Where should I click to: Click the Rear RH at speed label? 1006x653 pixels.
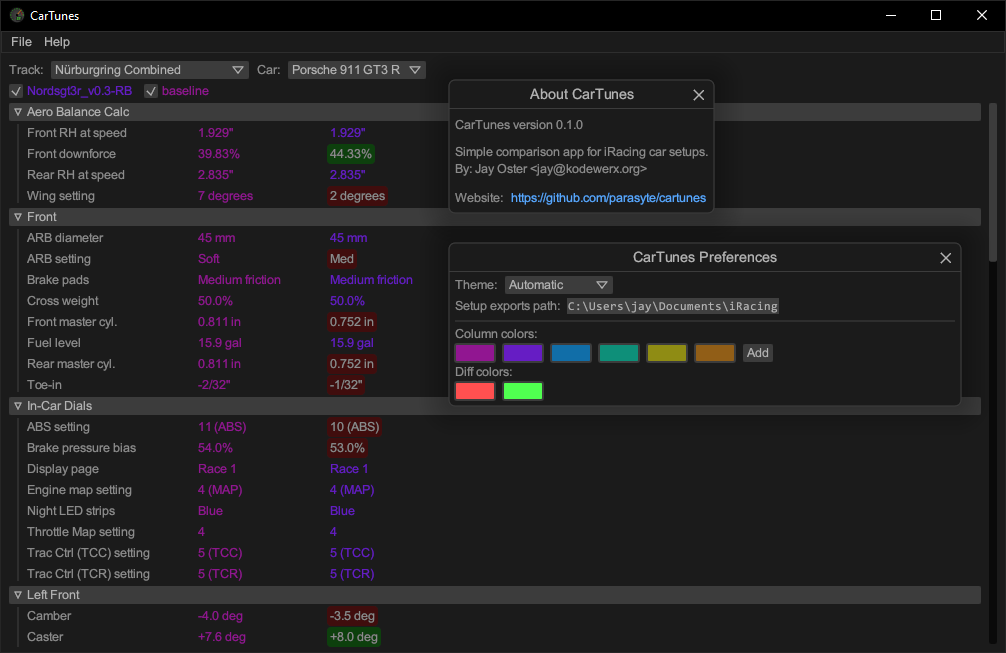76,174
